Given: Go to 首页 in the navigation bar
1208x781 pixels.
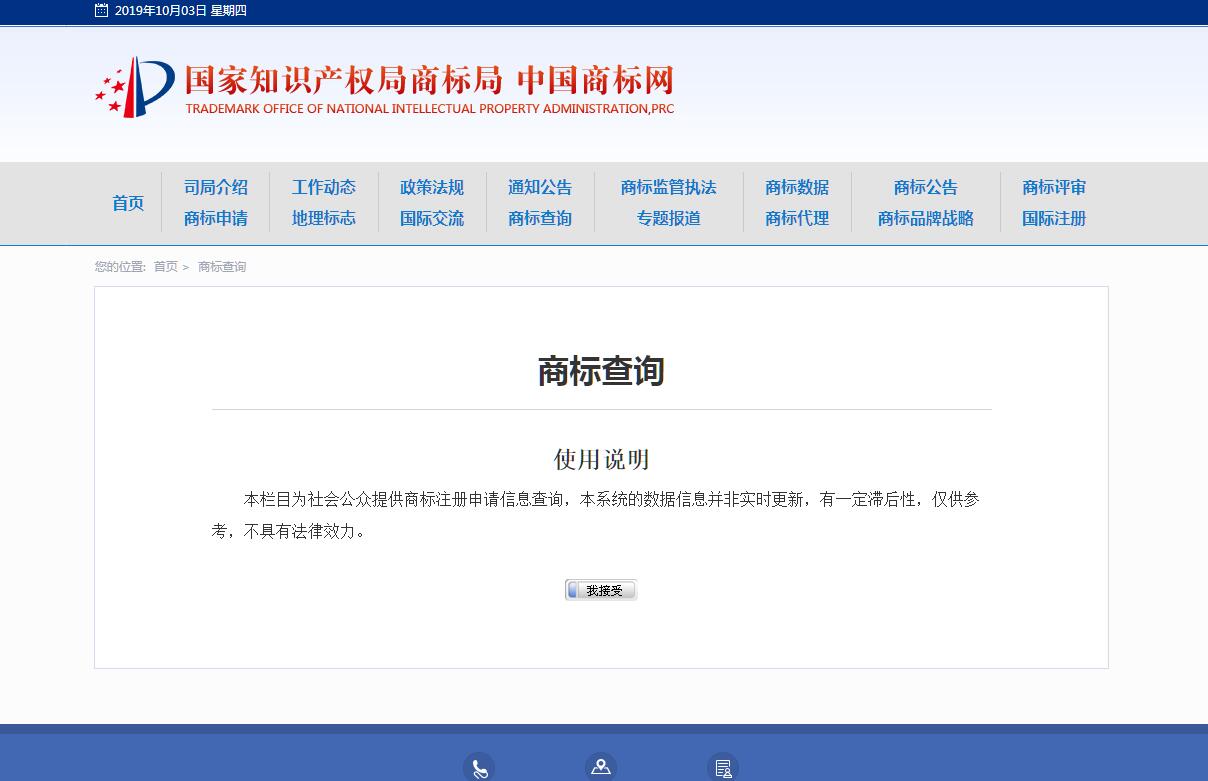Looking at the screenshot, I should 128,203.
